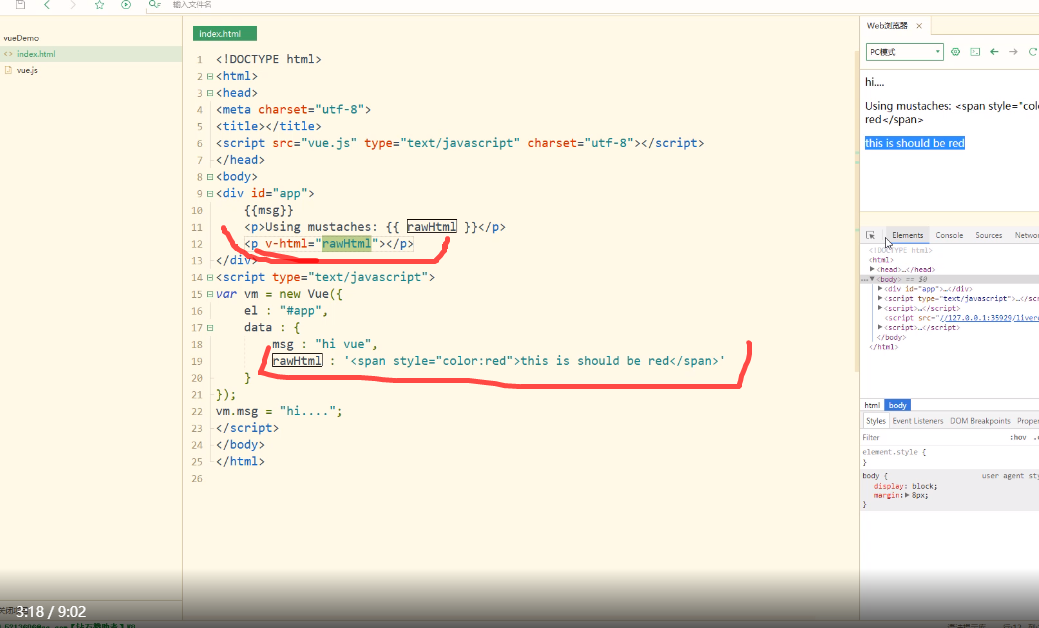Collapse the body node in Elements
1039x628 pixels.
pyautogui.click(x=872, y=279)
